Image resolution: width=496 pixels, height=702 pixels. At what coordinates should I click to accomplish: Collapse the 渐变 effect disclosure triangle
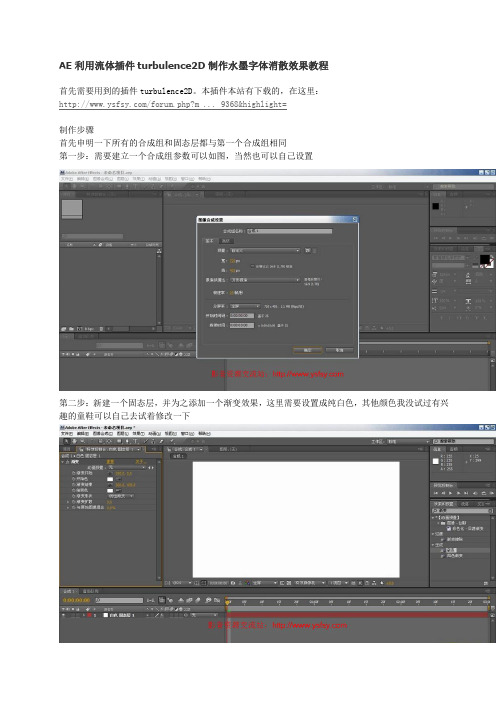[x=62, y=462]
